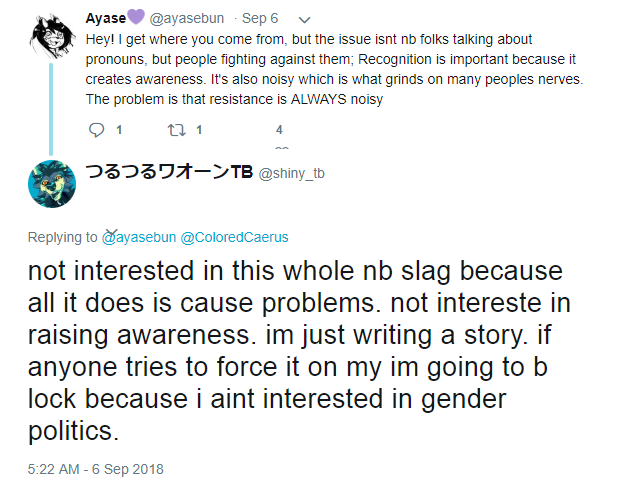Click the retweet count number 1
Image resolution: width=622 pixels, height=489 pixels.
coord(199,130)
